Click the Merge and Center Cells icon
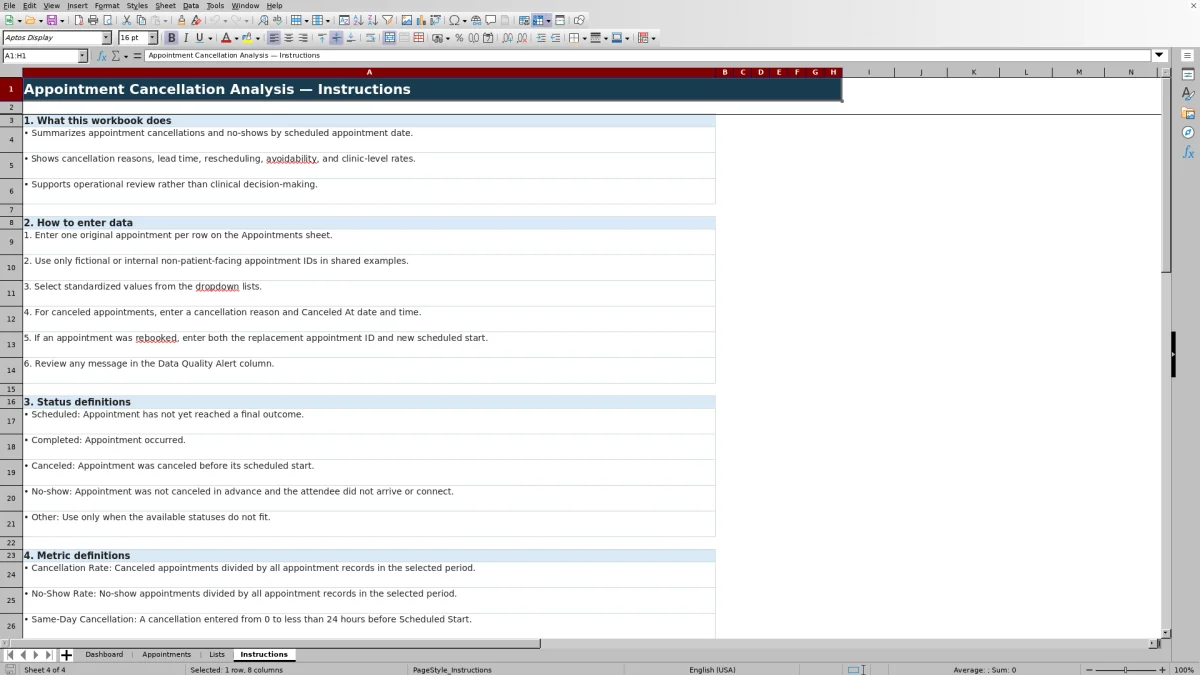Viewport: 1200px width, 675px height. [389, 38]
